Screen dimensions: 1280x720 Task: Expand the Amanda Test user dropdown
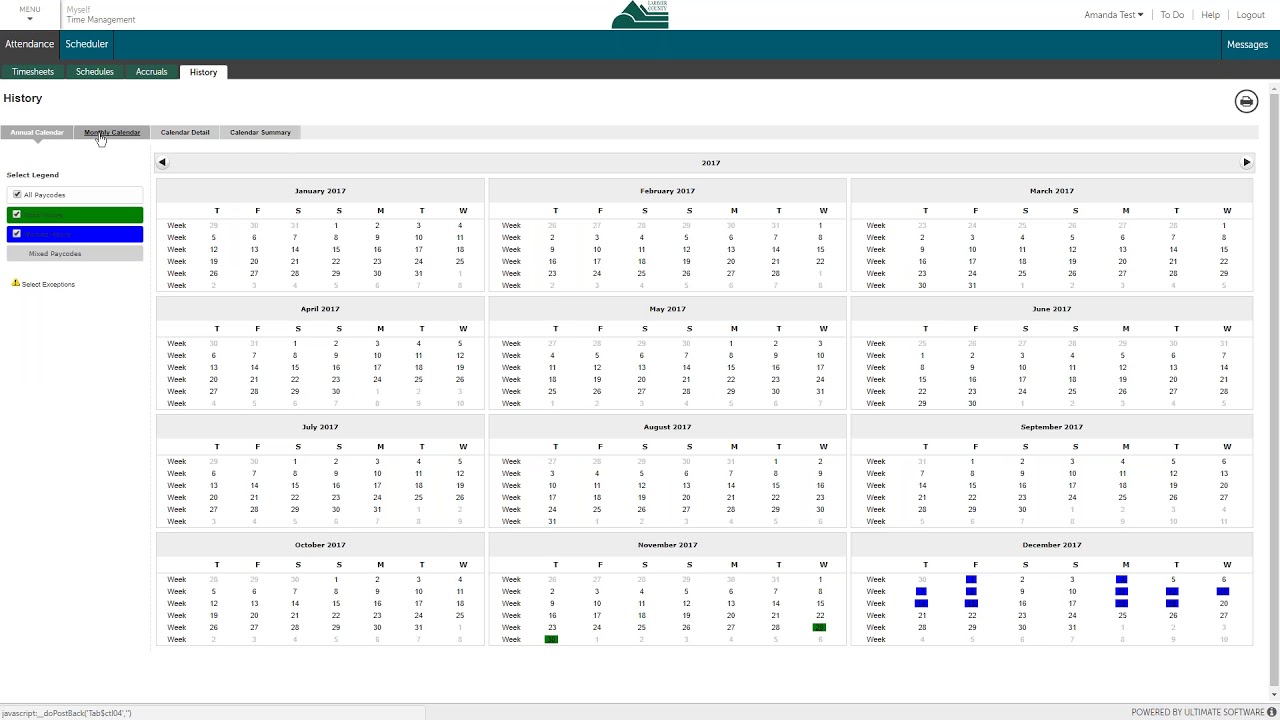point(1113,15)
